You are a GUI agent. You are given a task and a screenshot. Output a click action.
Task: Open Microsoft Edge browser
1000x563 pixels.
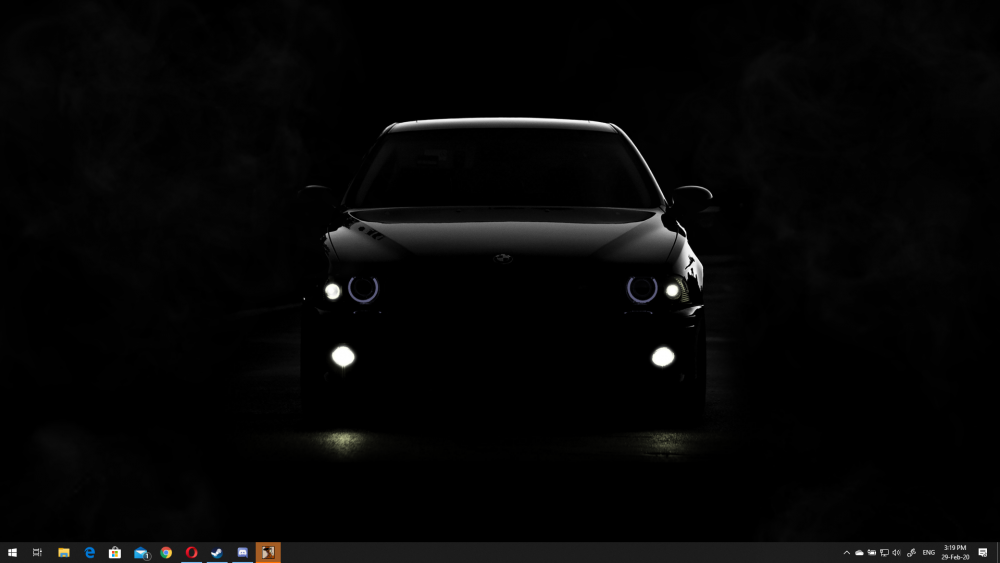[x=89, y=552]
